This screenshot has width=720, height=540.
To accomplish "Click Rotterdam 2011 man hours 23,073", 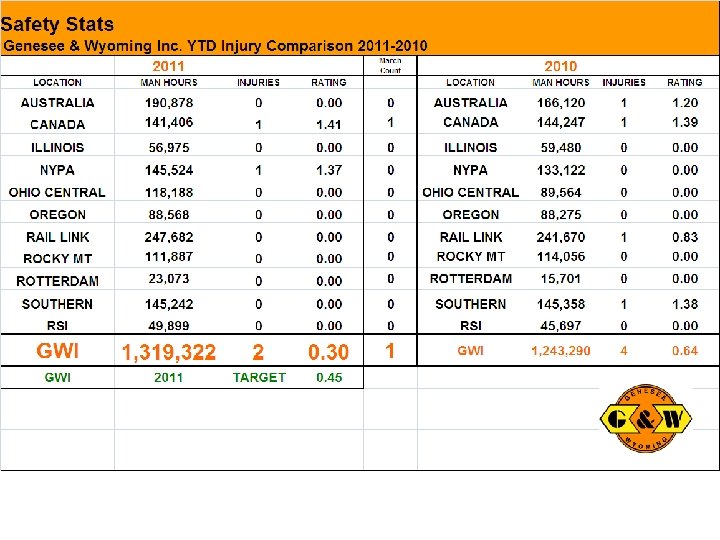I will tap(169, 279).
